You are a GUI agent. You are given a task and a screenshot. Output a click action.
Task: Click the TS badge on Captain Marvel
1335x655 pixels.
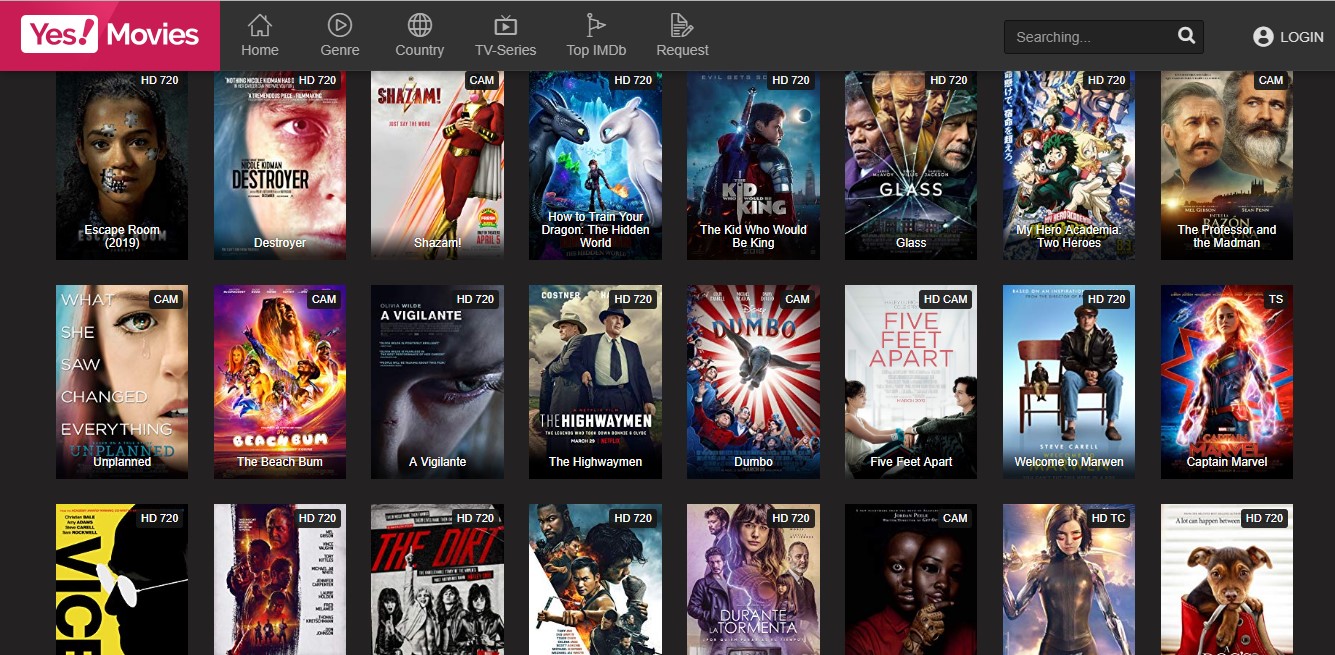1275,299
